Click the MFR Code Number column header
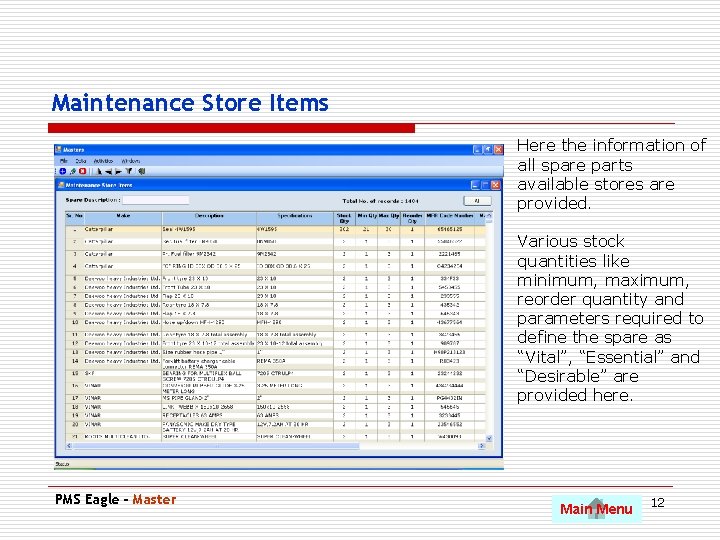This screenshot has width=720, height=540. [x=450, y=218]
